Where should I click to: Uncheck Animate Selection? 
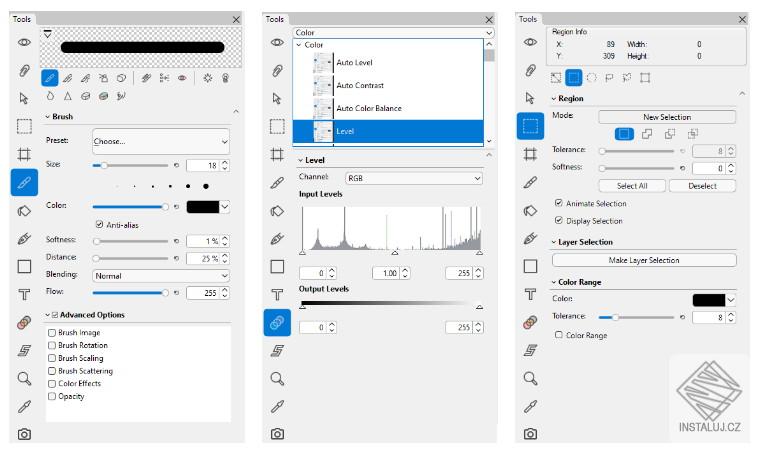559,203
